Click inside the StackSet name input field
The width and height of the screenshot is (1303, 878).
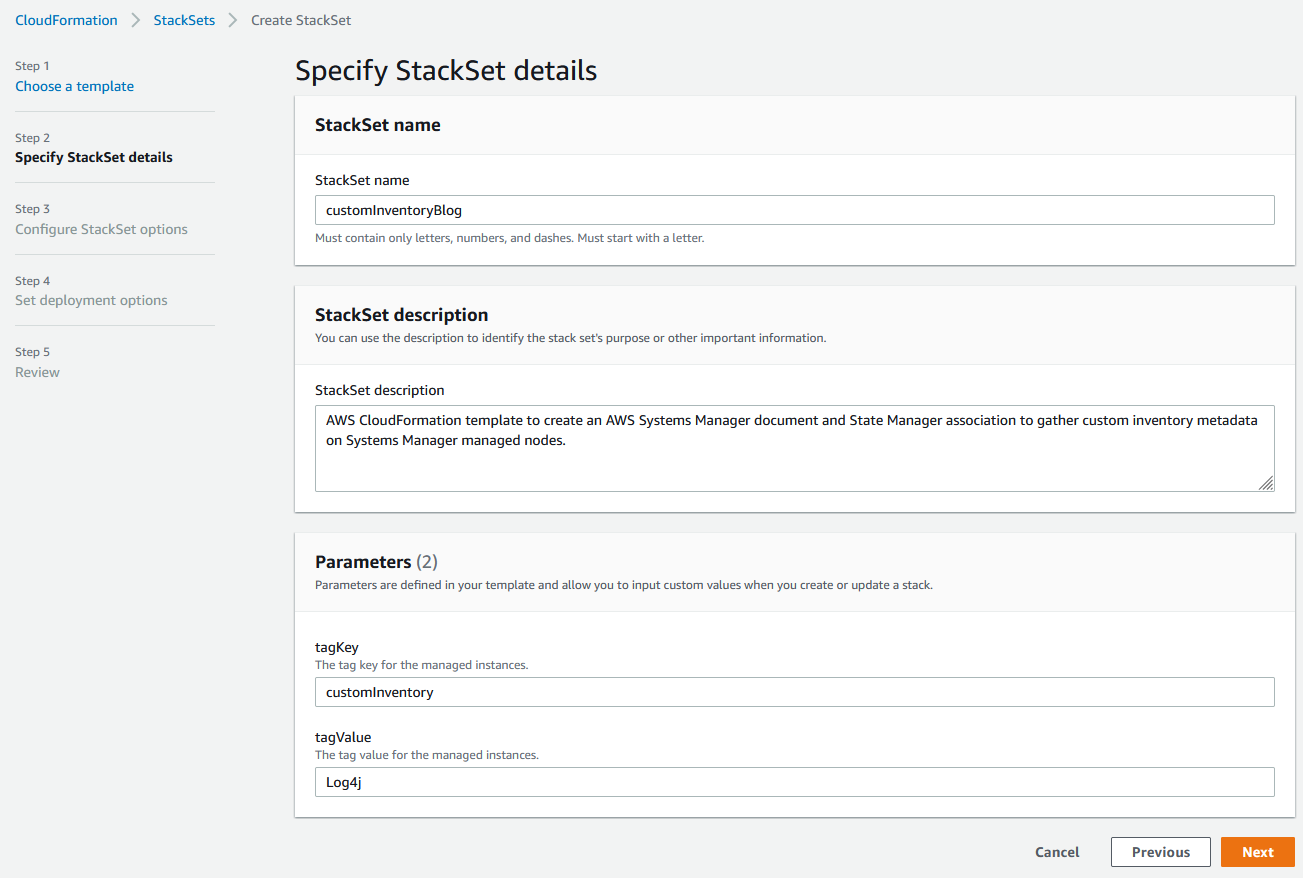(795, 210)
